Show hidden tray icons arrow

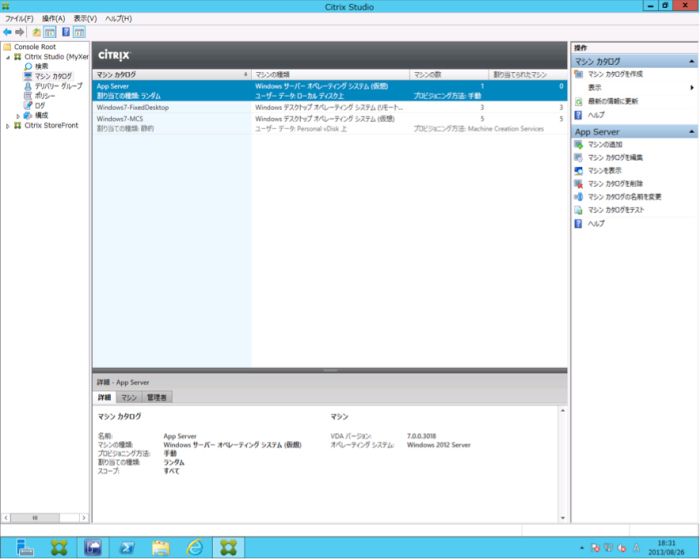pos(582,548)
